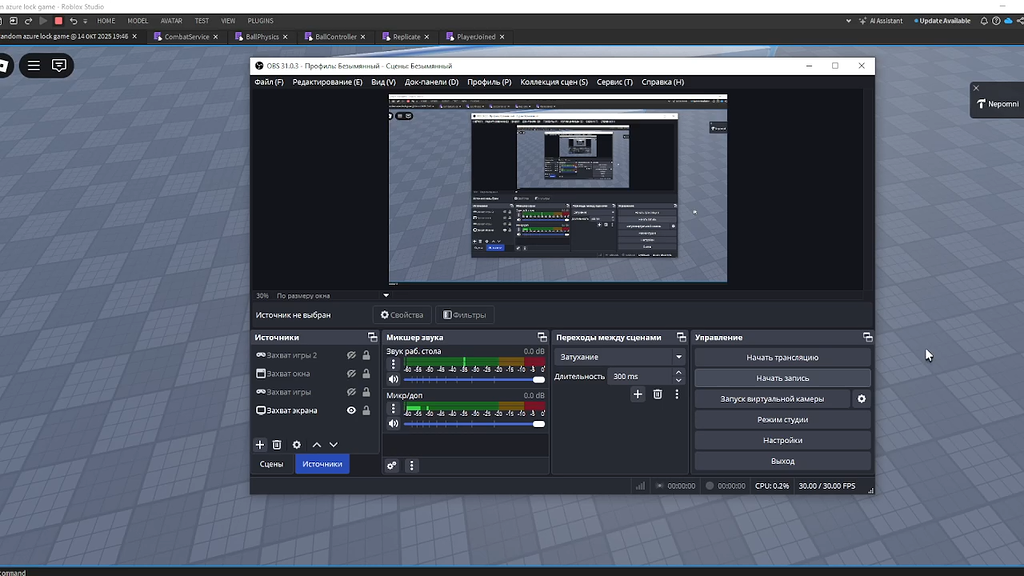Delete scene transition with trash icon

point(657,395)
